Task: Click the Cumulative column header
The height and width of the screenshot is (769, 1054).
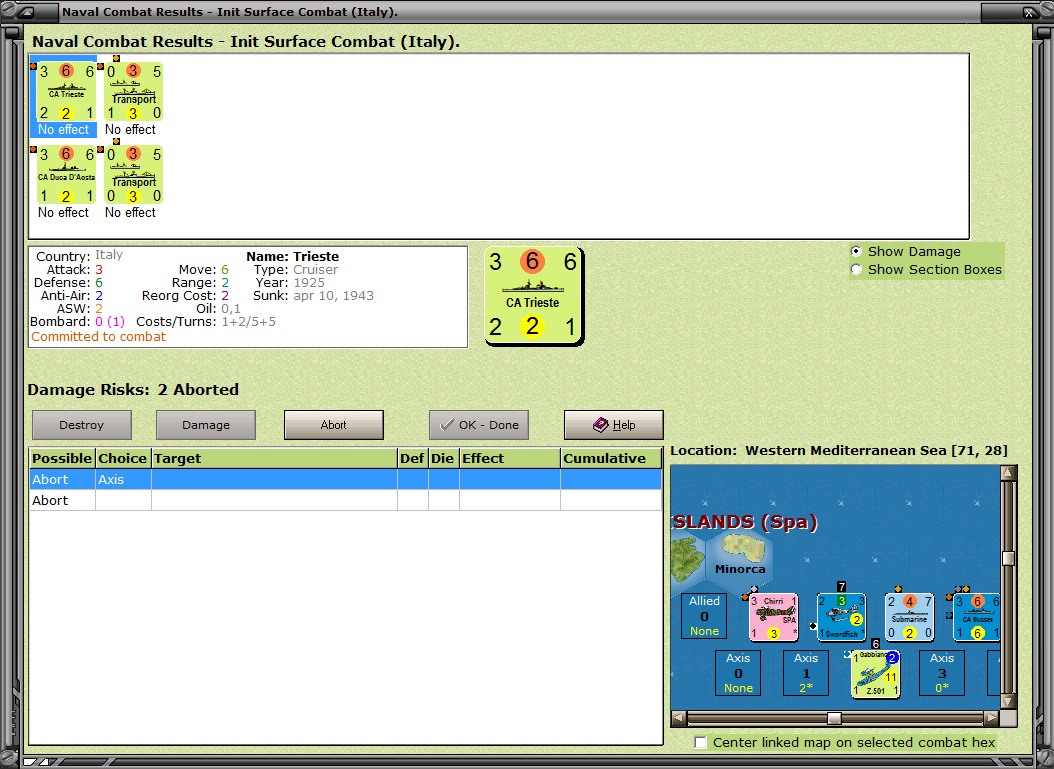Action: point(611,458)
